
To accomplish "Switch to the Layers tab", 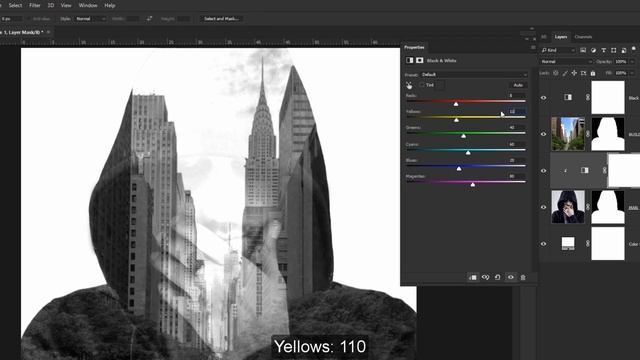I will pos(560,37).
